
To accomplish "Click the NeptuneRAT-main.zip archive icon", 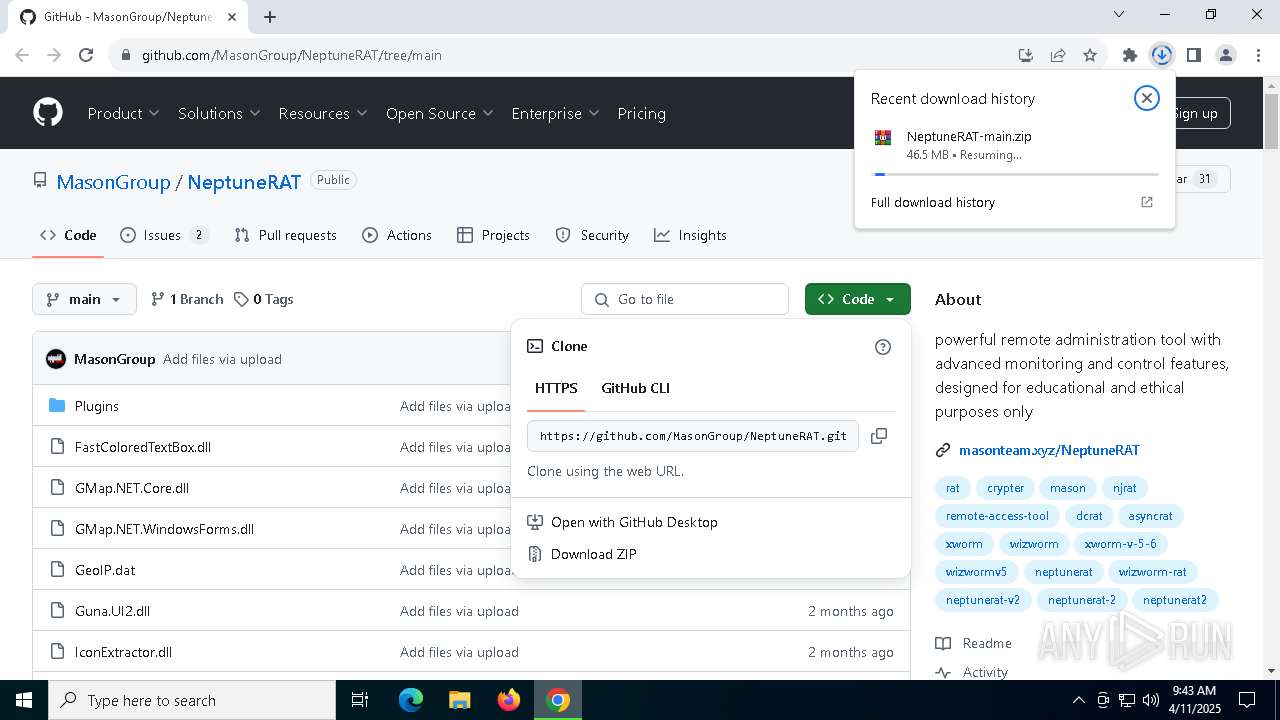I will (x=883, y=138).
